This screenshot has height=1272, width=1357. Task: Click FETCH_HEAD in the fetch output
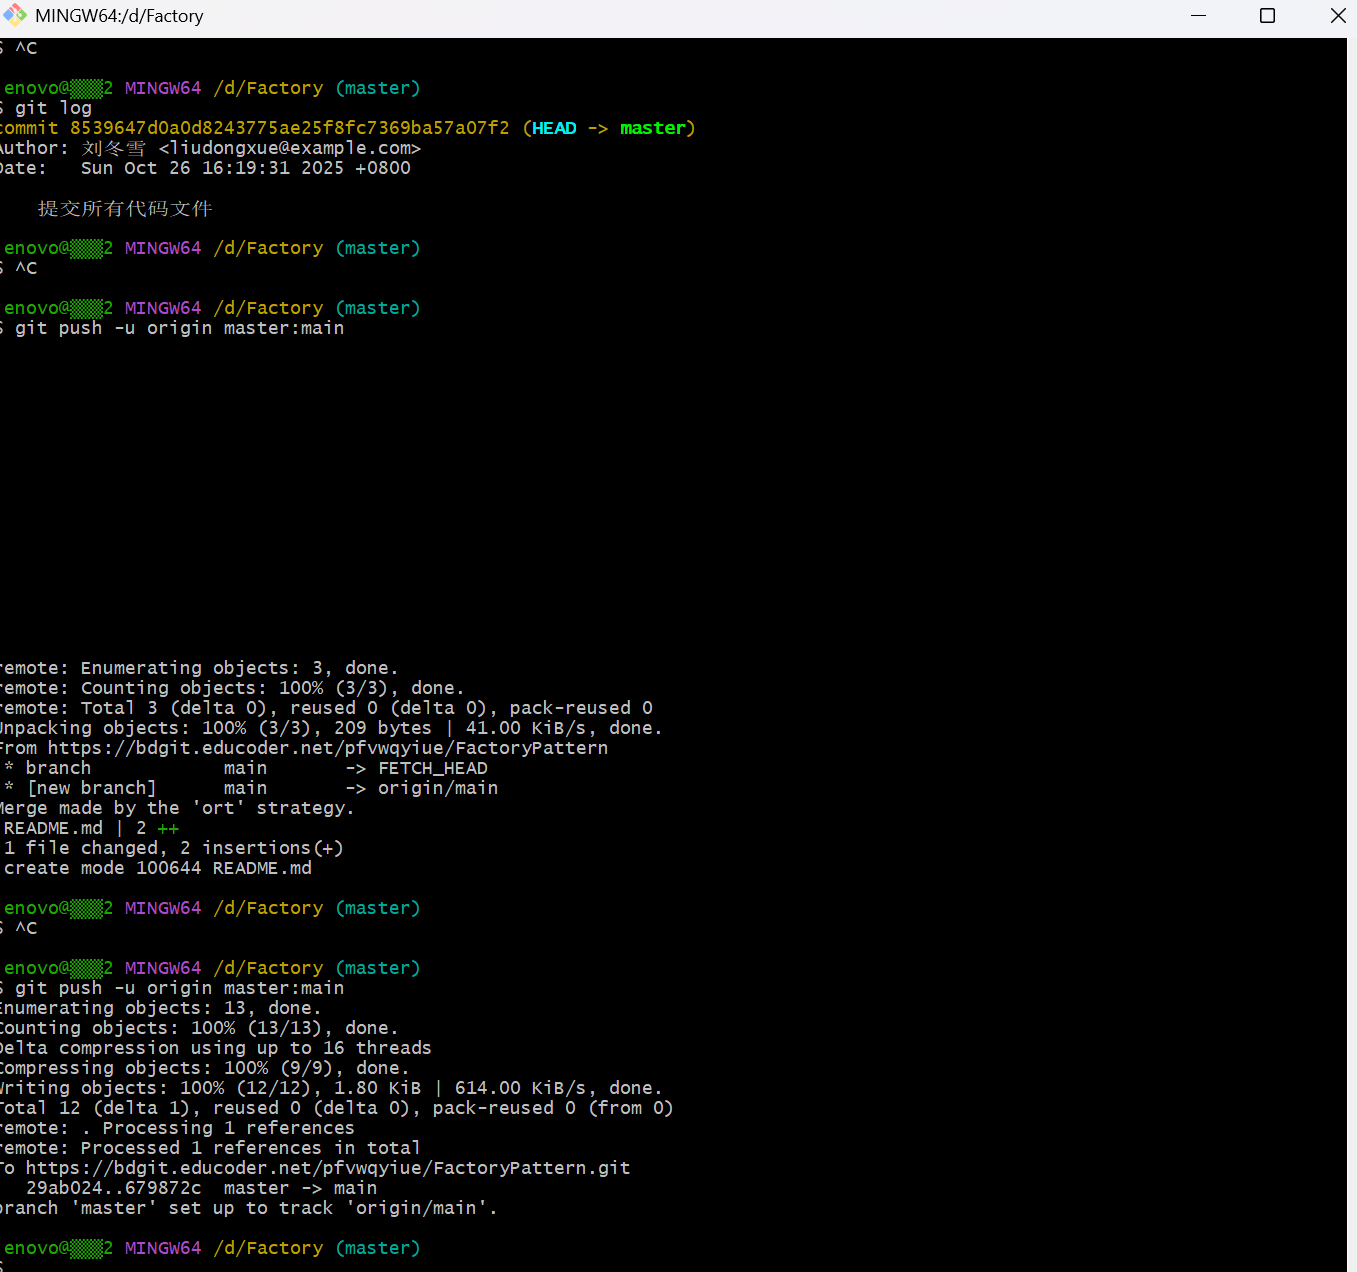(432, 768)
